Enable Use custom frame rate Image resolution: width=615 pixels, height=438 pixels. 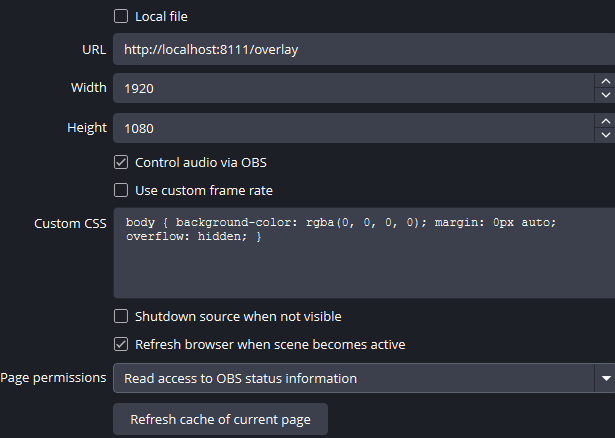121,190
